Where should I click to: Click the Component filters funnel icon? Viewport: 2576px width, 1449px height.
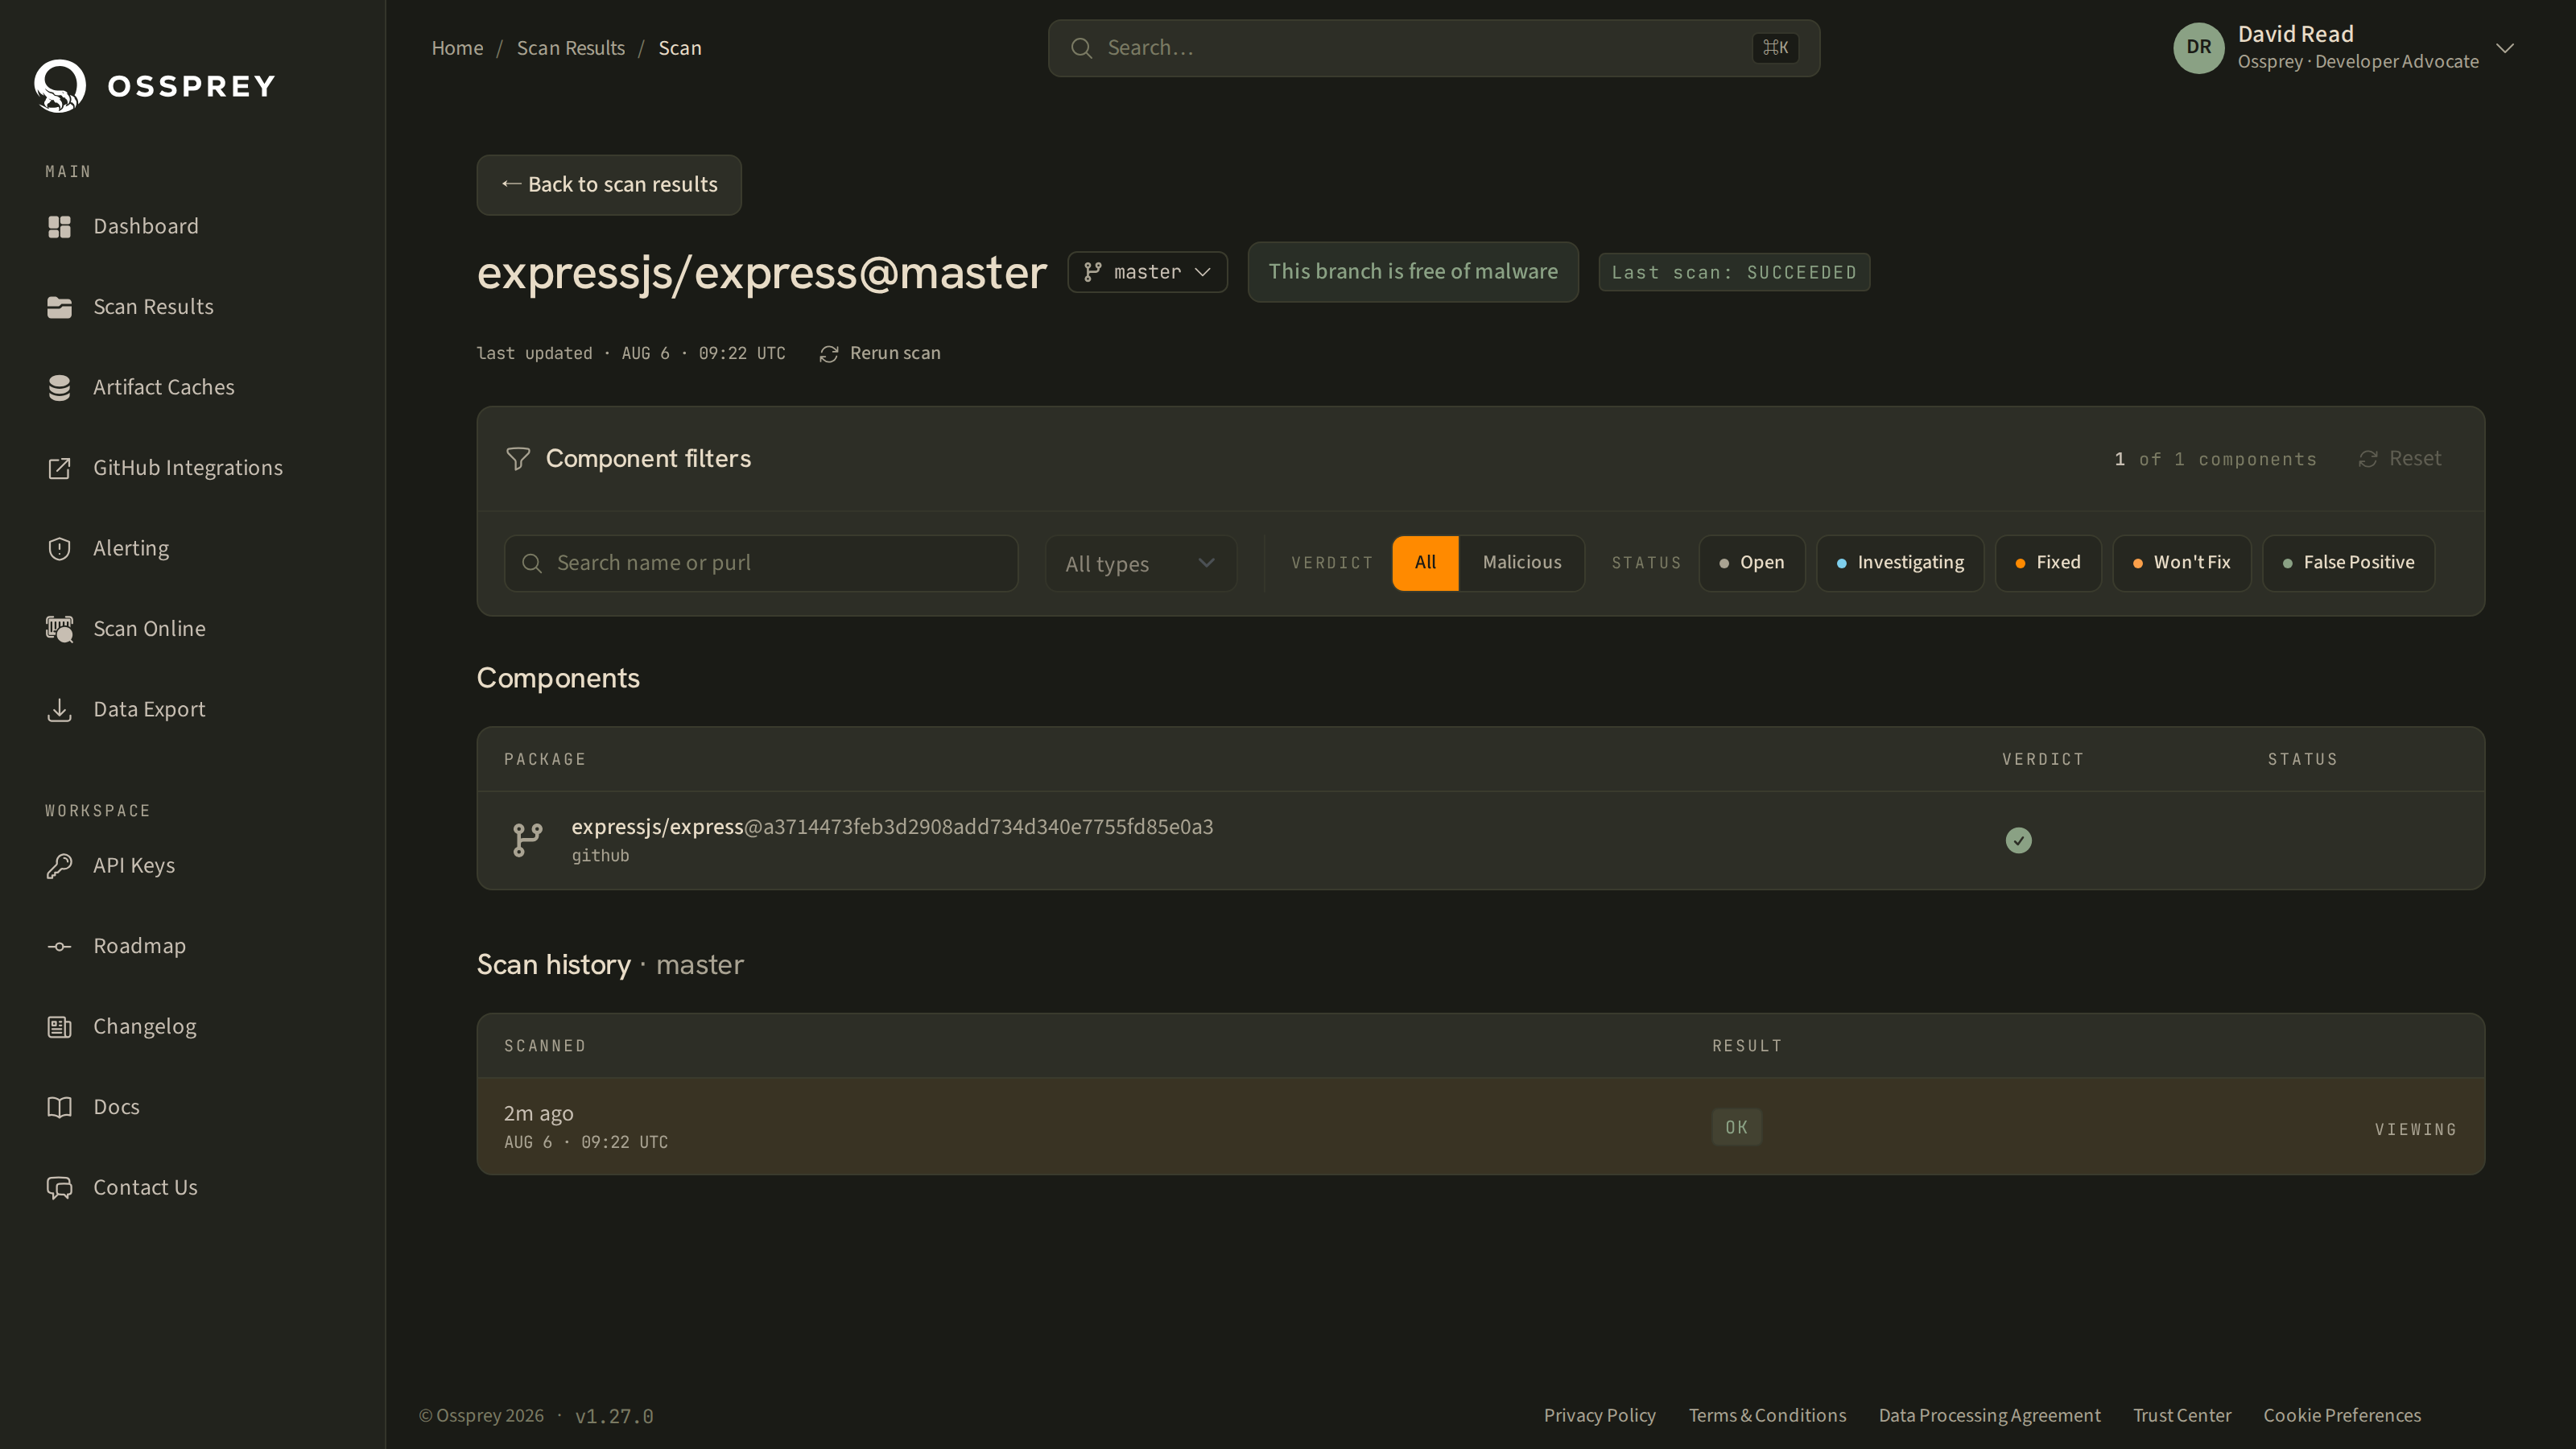click(518, 458)
